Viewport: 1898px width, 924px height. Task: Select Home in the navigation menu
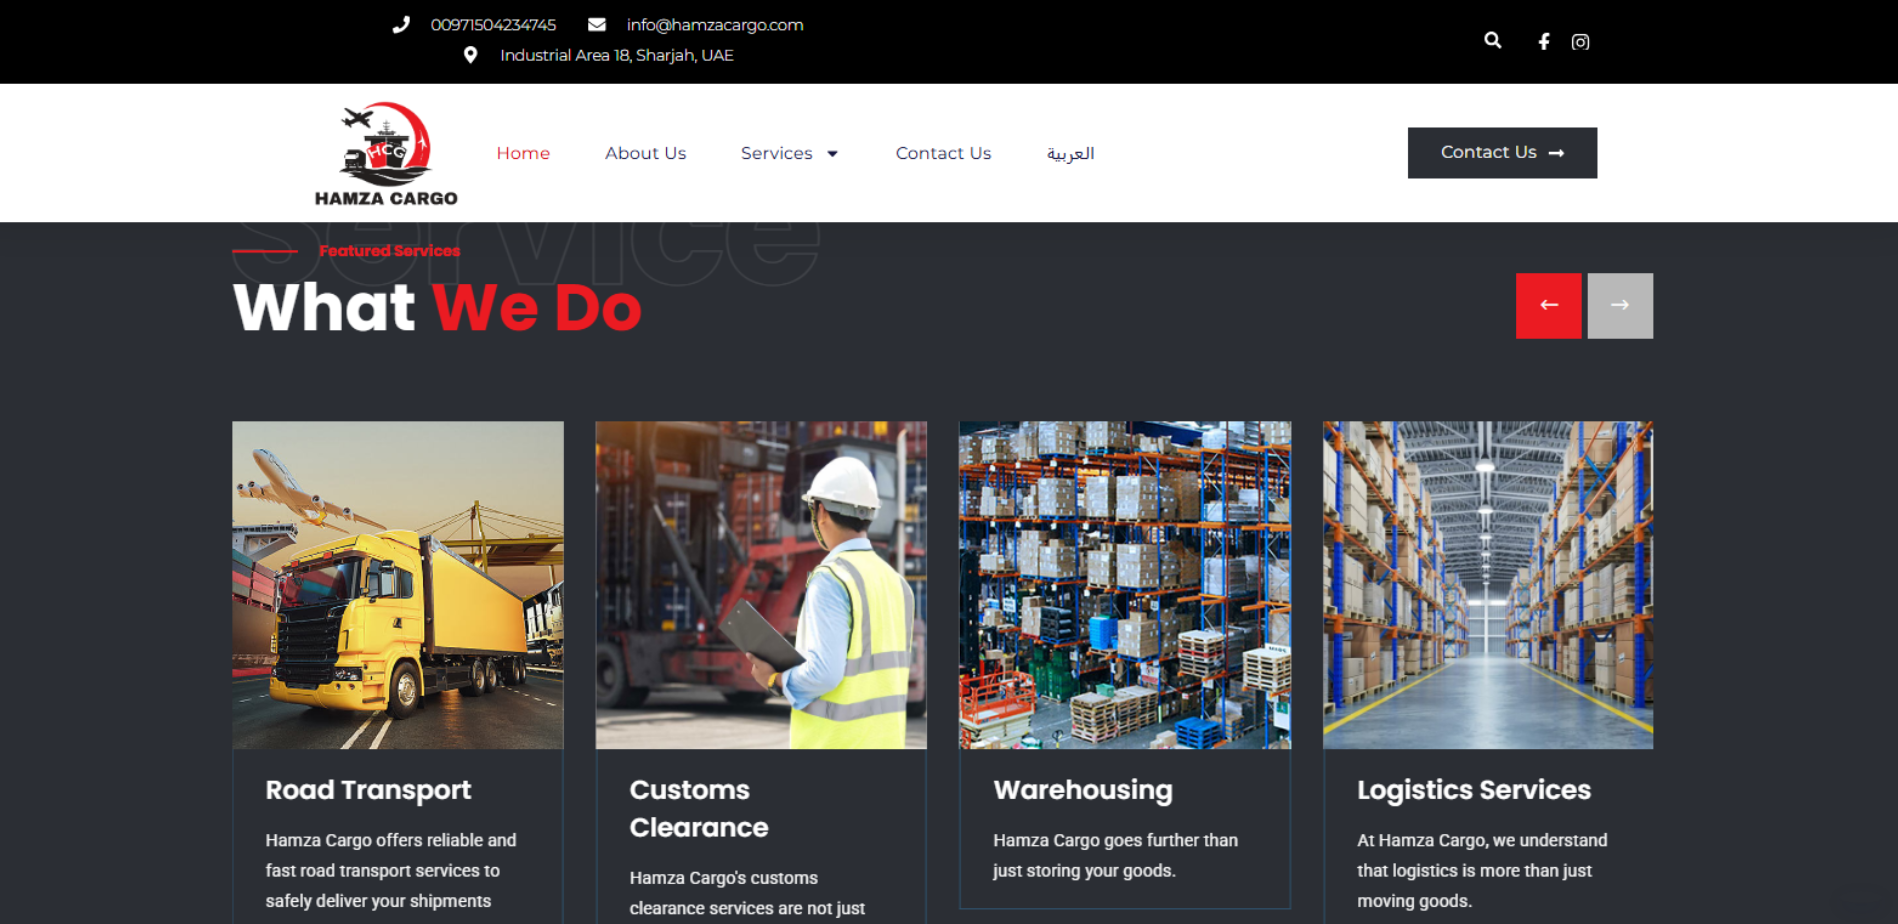[523, 153]
